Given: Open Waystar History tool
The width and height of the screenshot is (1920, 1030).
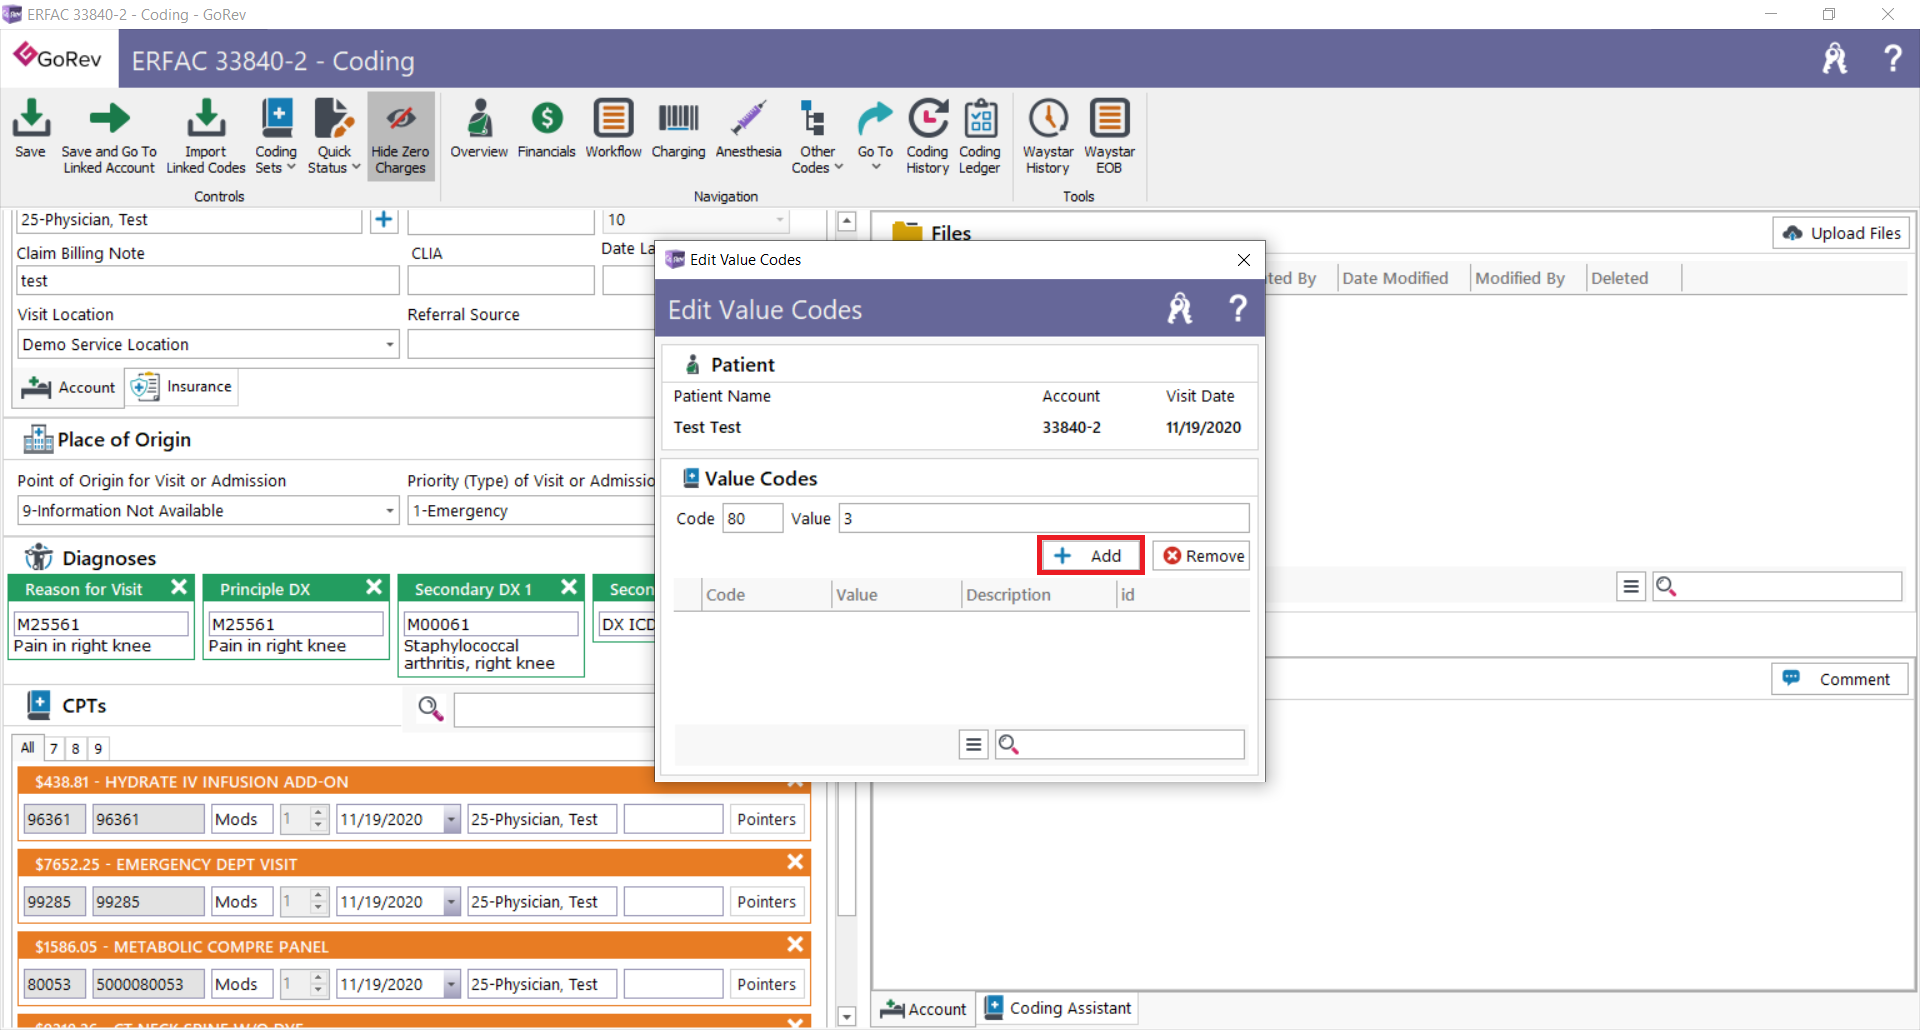Looking at the screenshot, I should (1048, 137).
